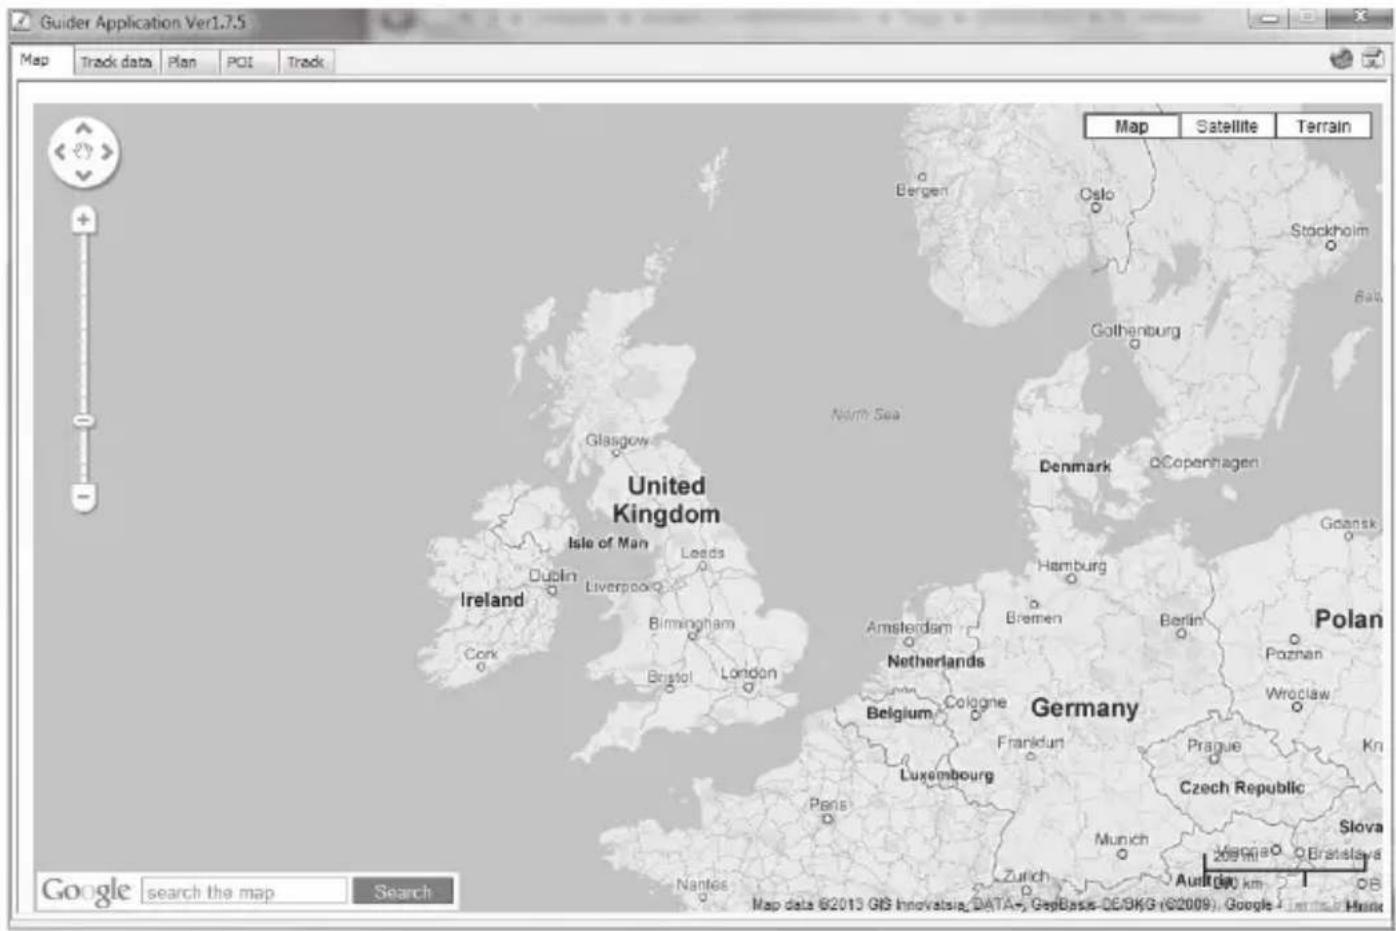Viewport: 1396px width, 931px height.
Task: Click the rightmost toolbar icon at top
Action: tap(1373, 59)
